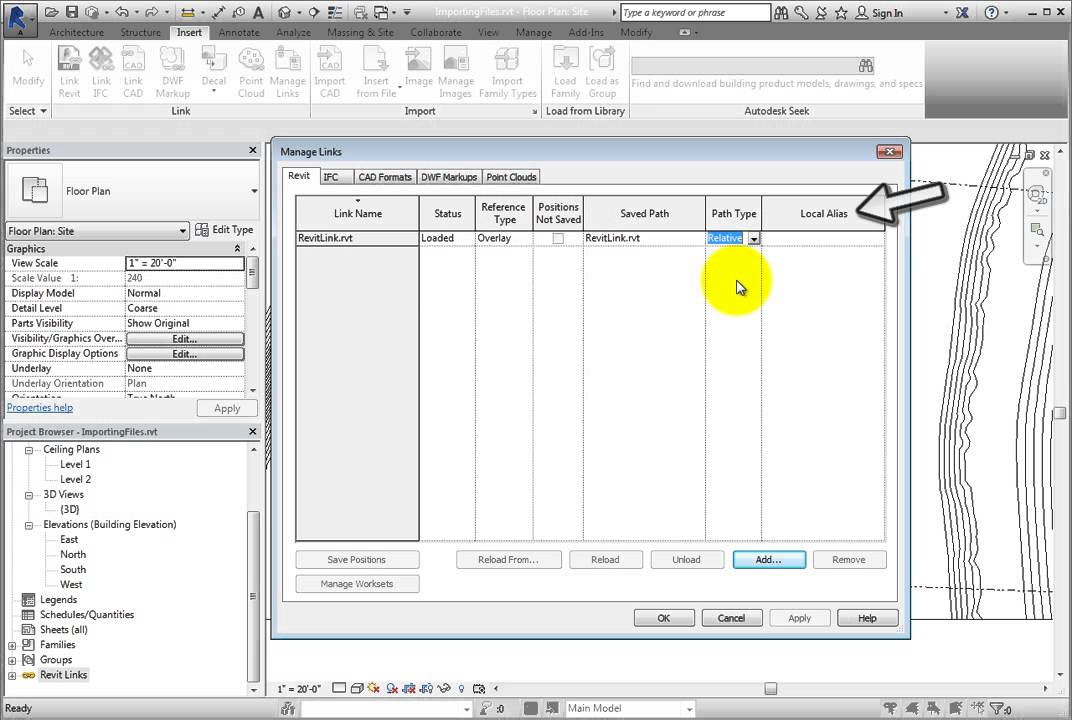
Task: Click the View Scale value field
Action: tap(185, 263)
